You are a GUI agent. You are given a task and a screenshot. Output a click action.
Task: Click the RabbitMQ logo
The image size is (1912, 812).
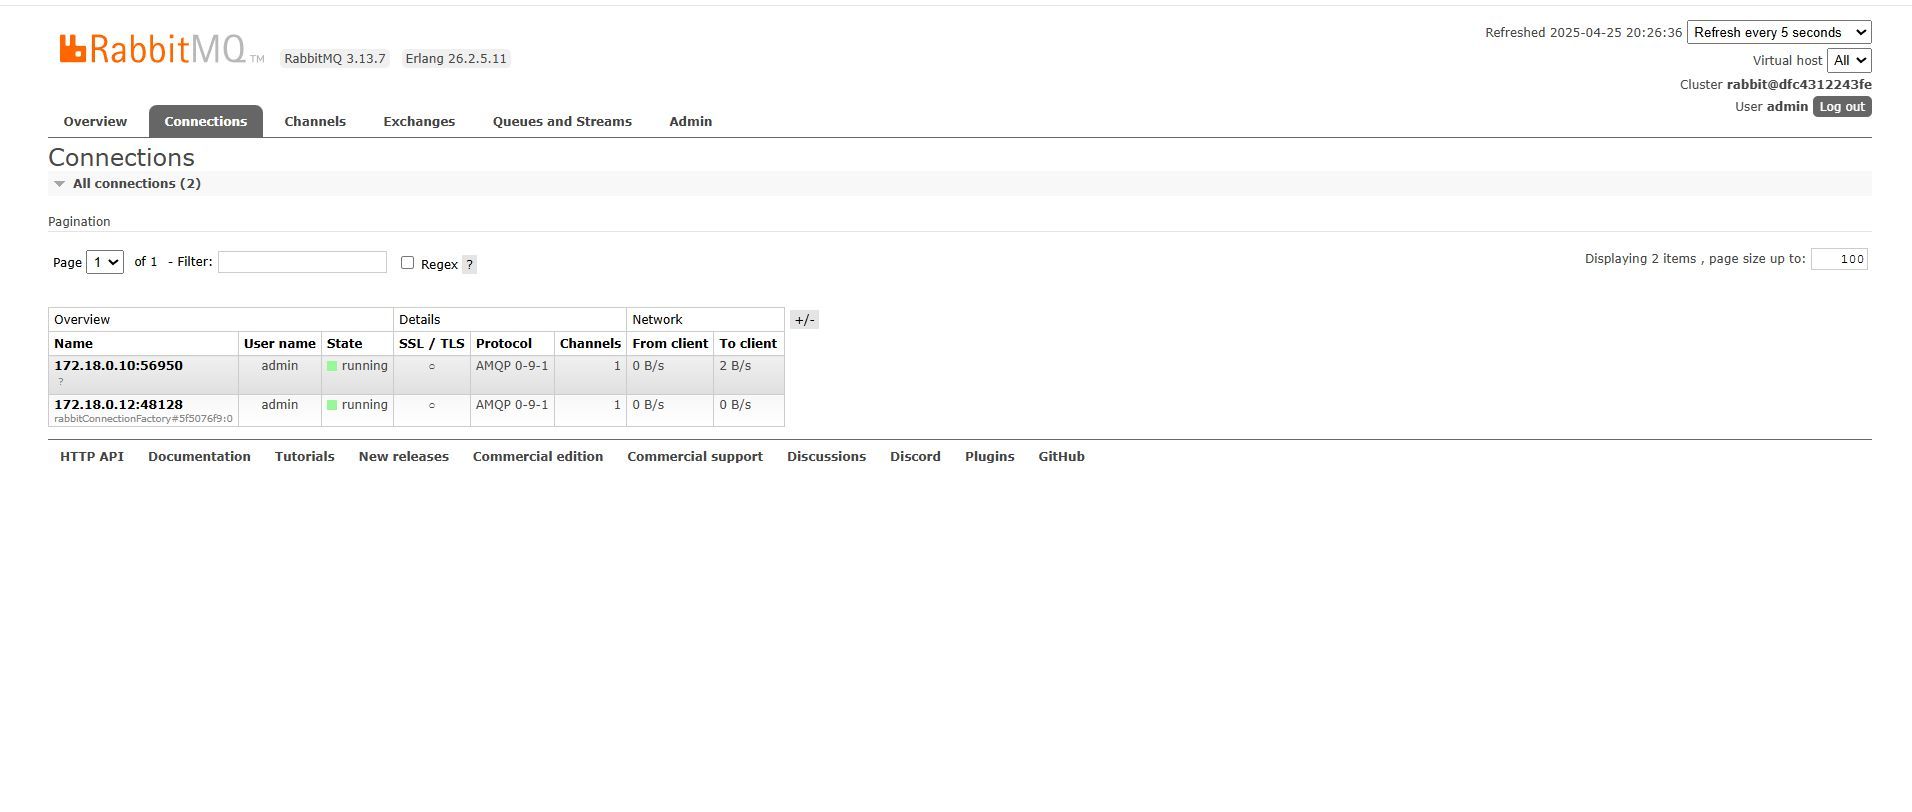click(x=161, y=49)
